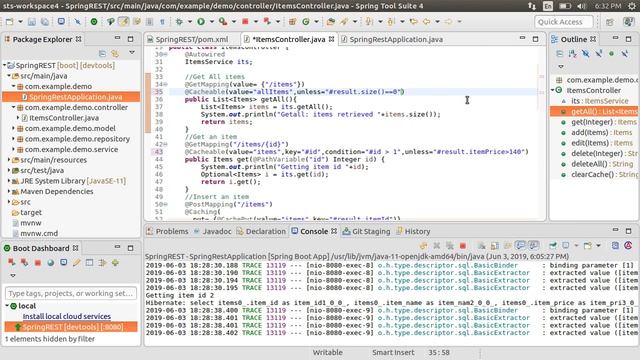The image size is (640, 360).
Task: Collapse the SpringREST project node
Action: point(4,65)
